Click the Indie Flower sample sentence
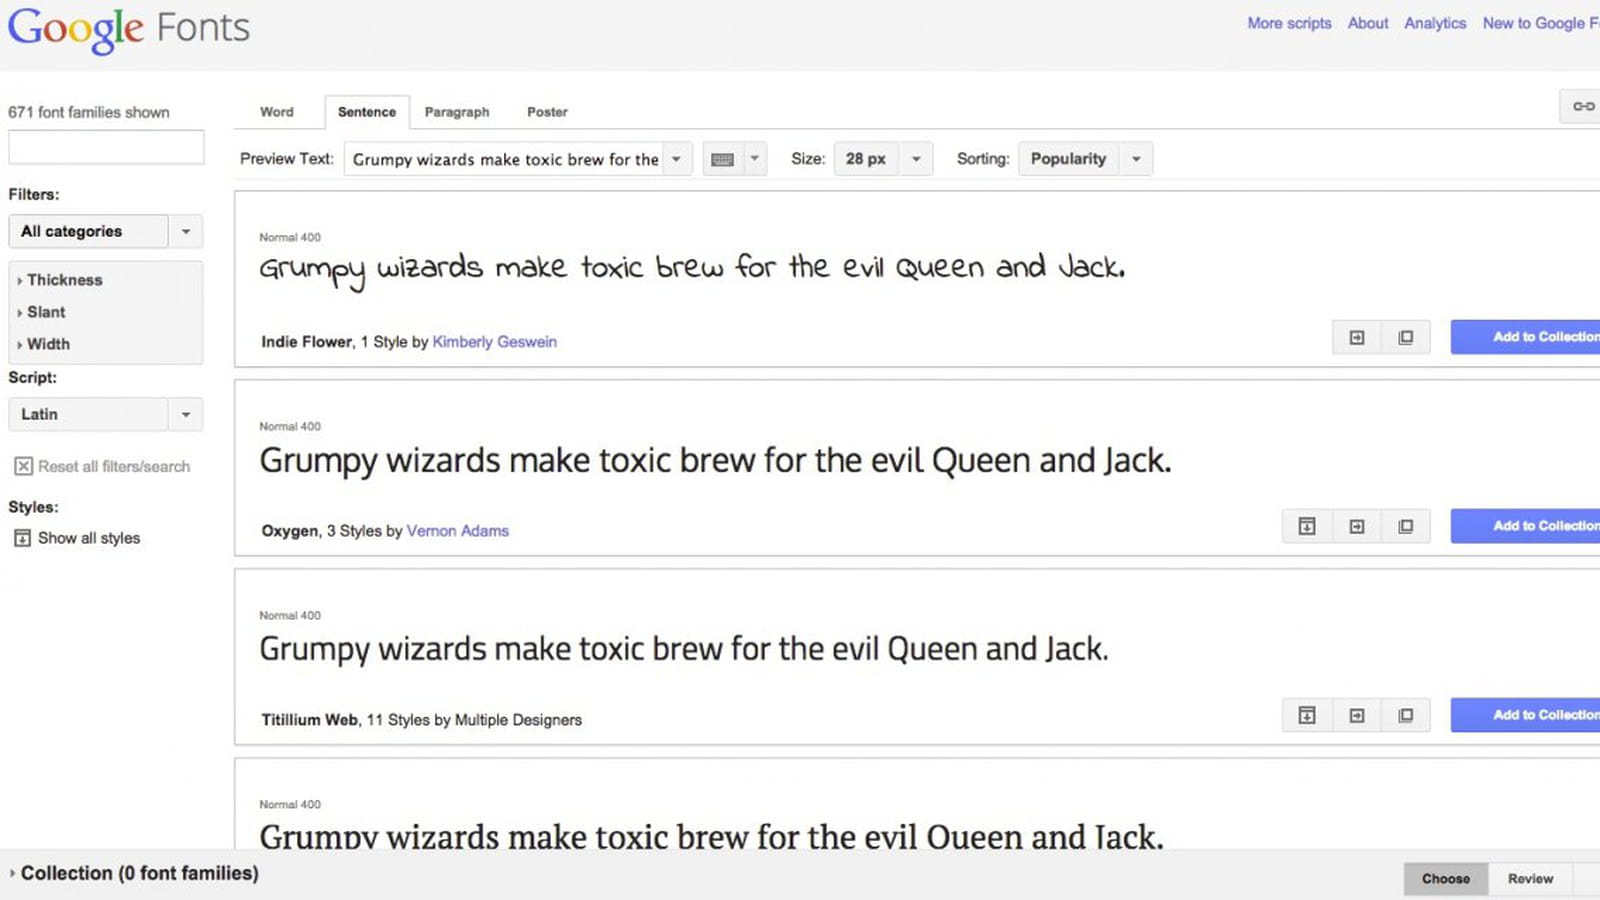This screenshot has height=900, width=1600. [x=692, y=269]
